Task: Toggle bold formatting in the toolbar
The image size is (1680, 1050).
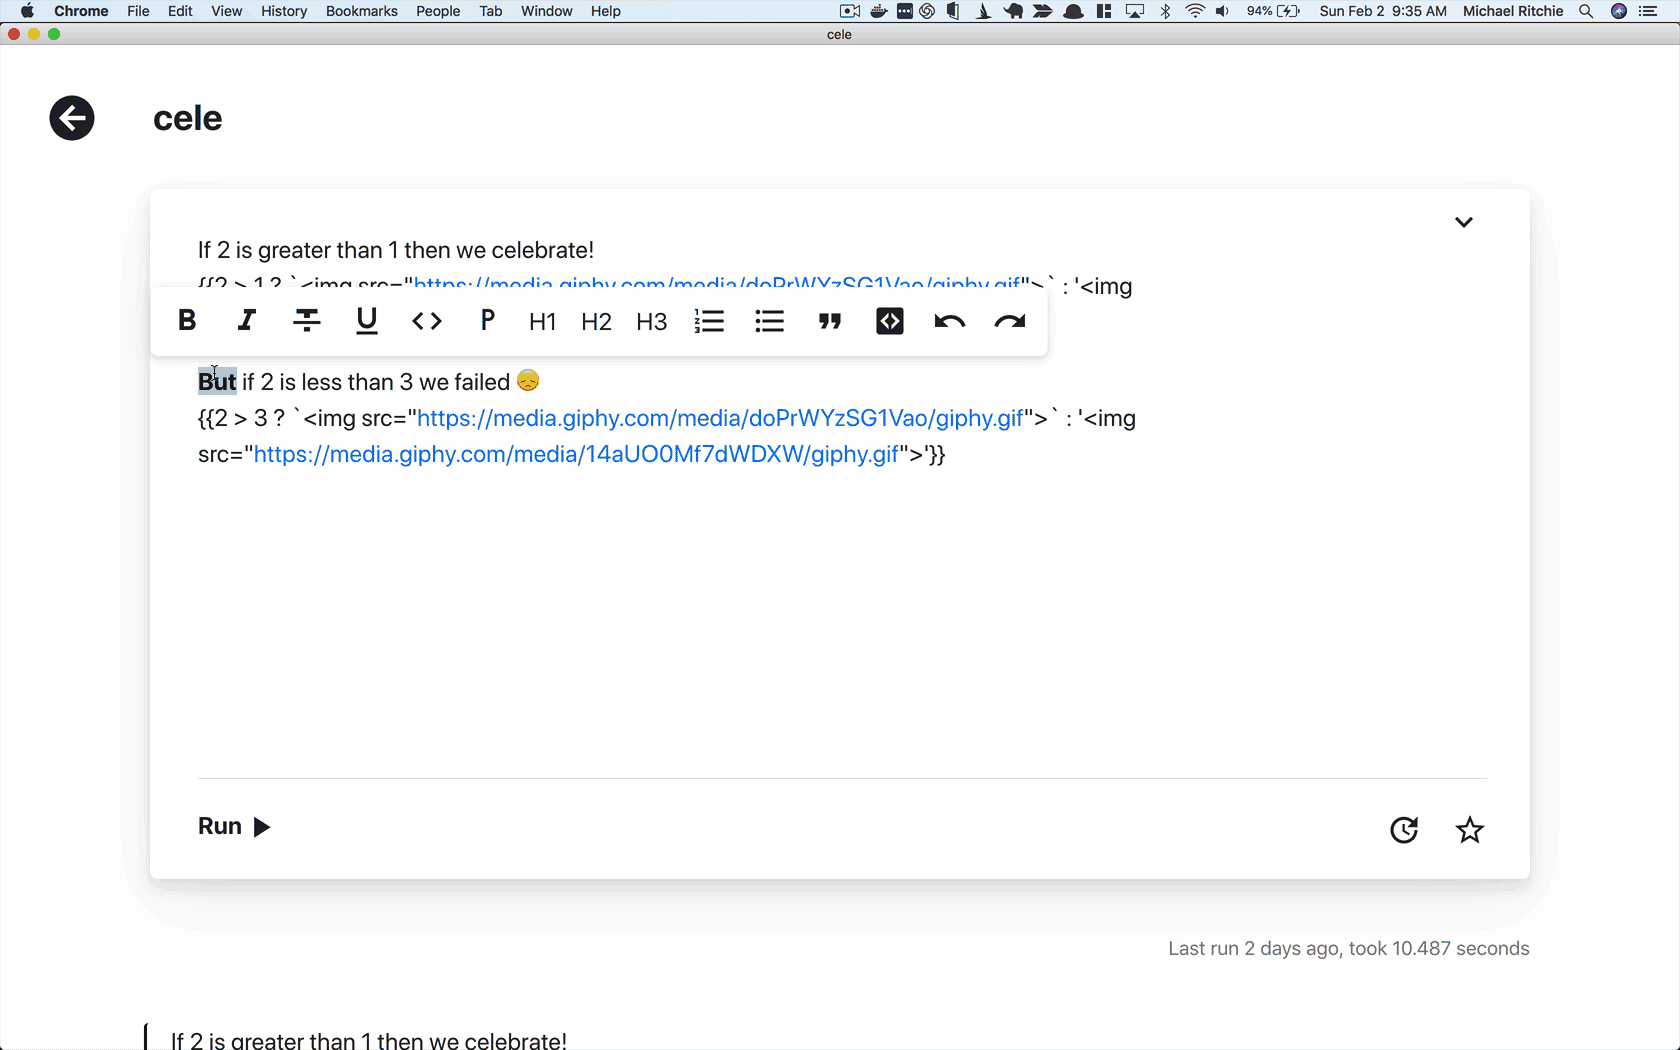Action: point(187,321)
